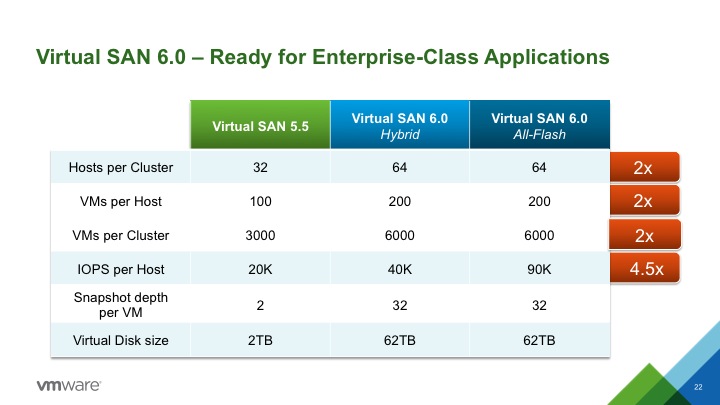Viewport: 720px width, 405px height.
Task: Select the 100 value for VMs per Host
Action: [260, 202]
